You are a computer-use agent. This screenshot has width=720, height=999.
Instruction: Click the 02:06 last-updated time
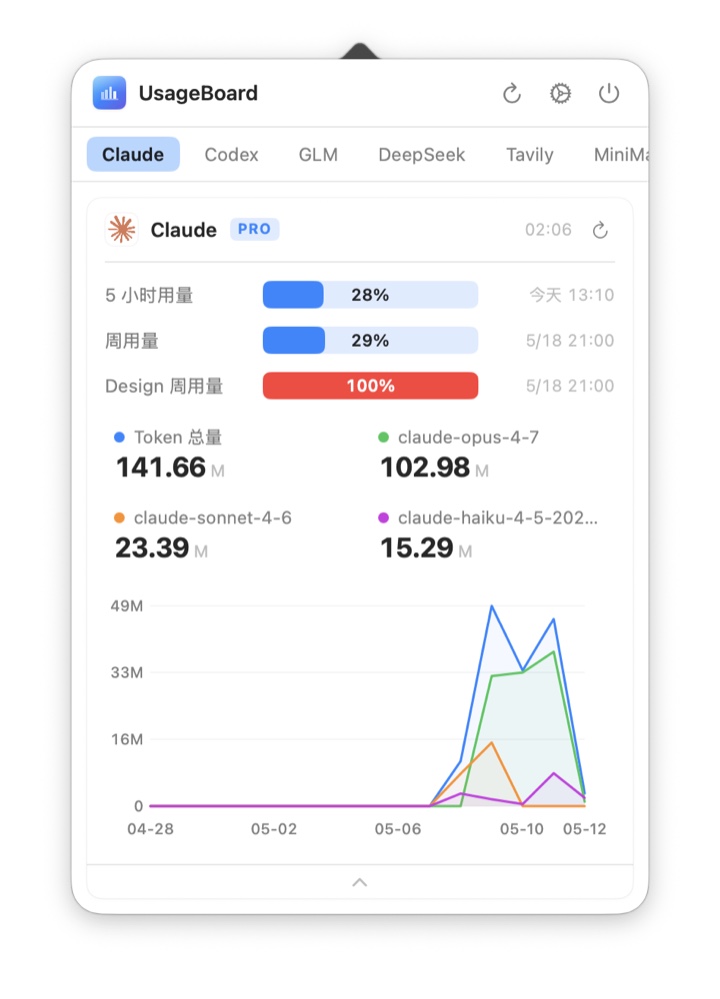click(548, 230)
